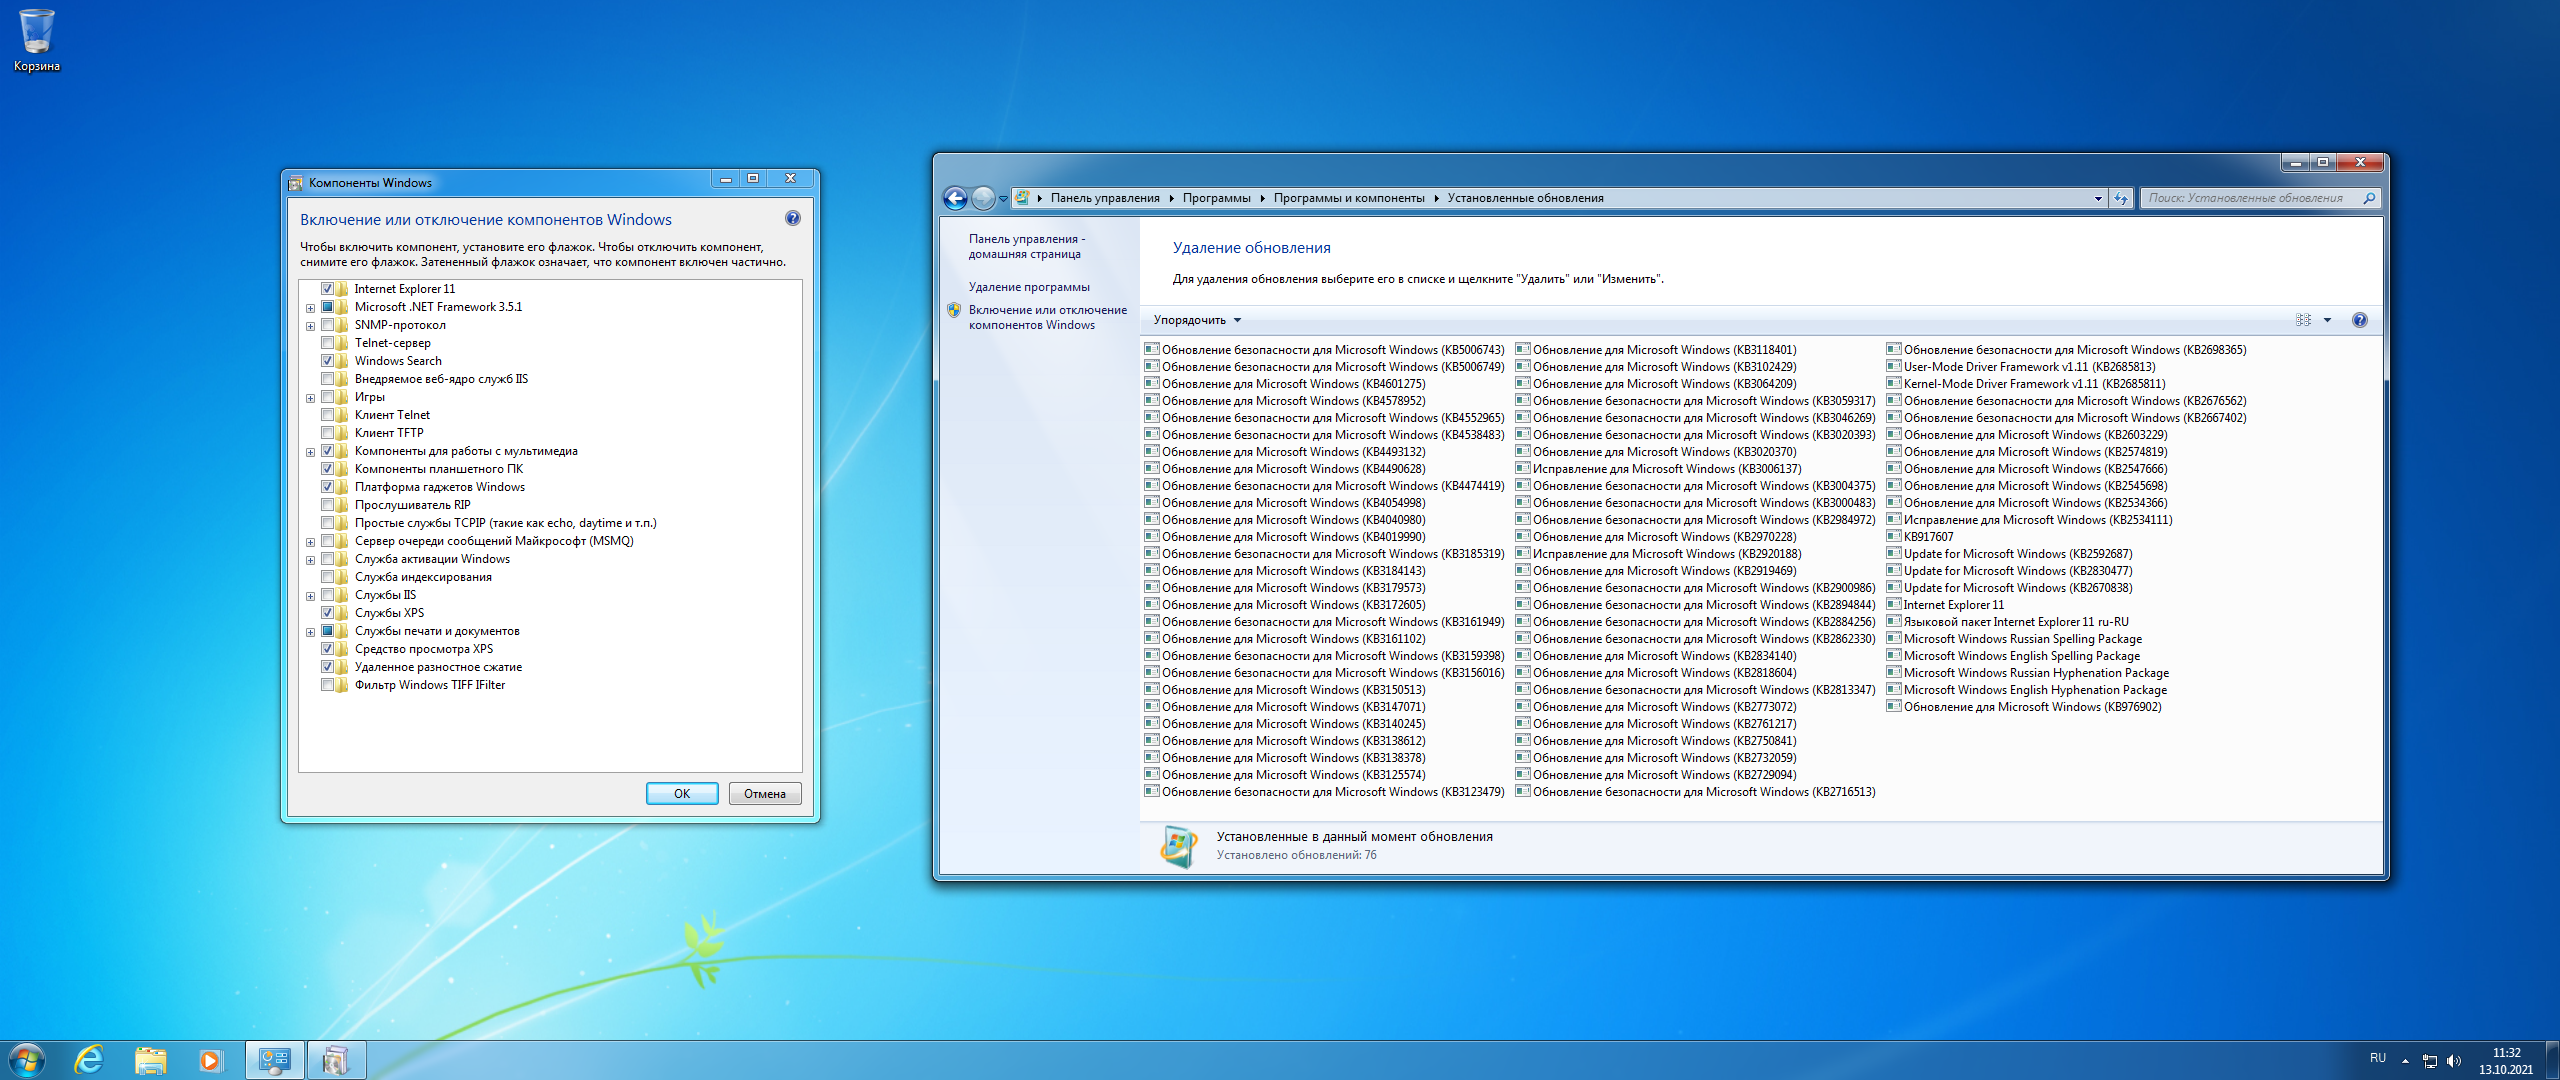2560x1080 pixels.
Task: Launch Windows Media Player from the taskbar
Action: click(x=210, y=1060)
